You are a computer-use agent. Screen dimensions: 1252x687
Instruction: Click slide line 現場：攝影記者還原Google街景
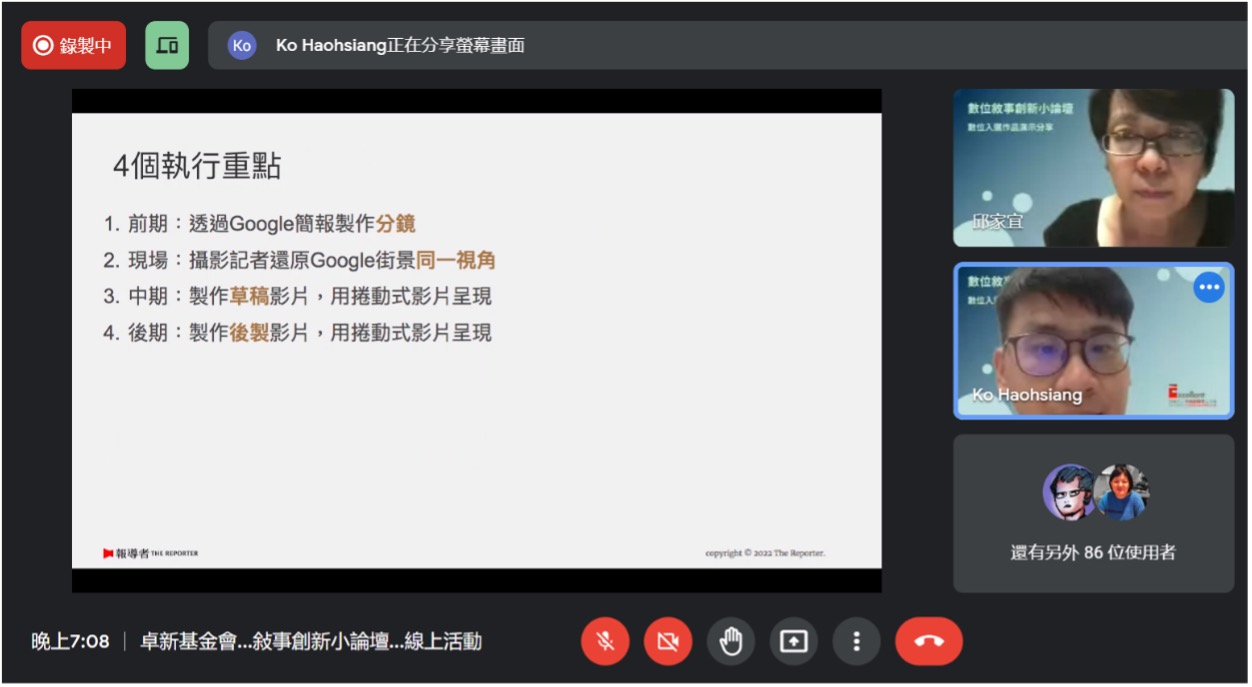(300, 260)
